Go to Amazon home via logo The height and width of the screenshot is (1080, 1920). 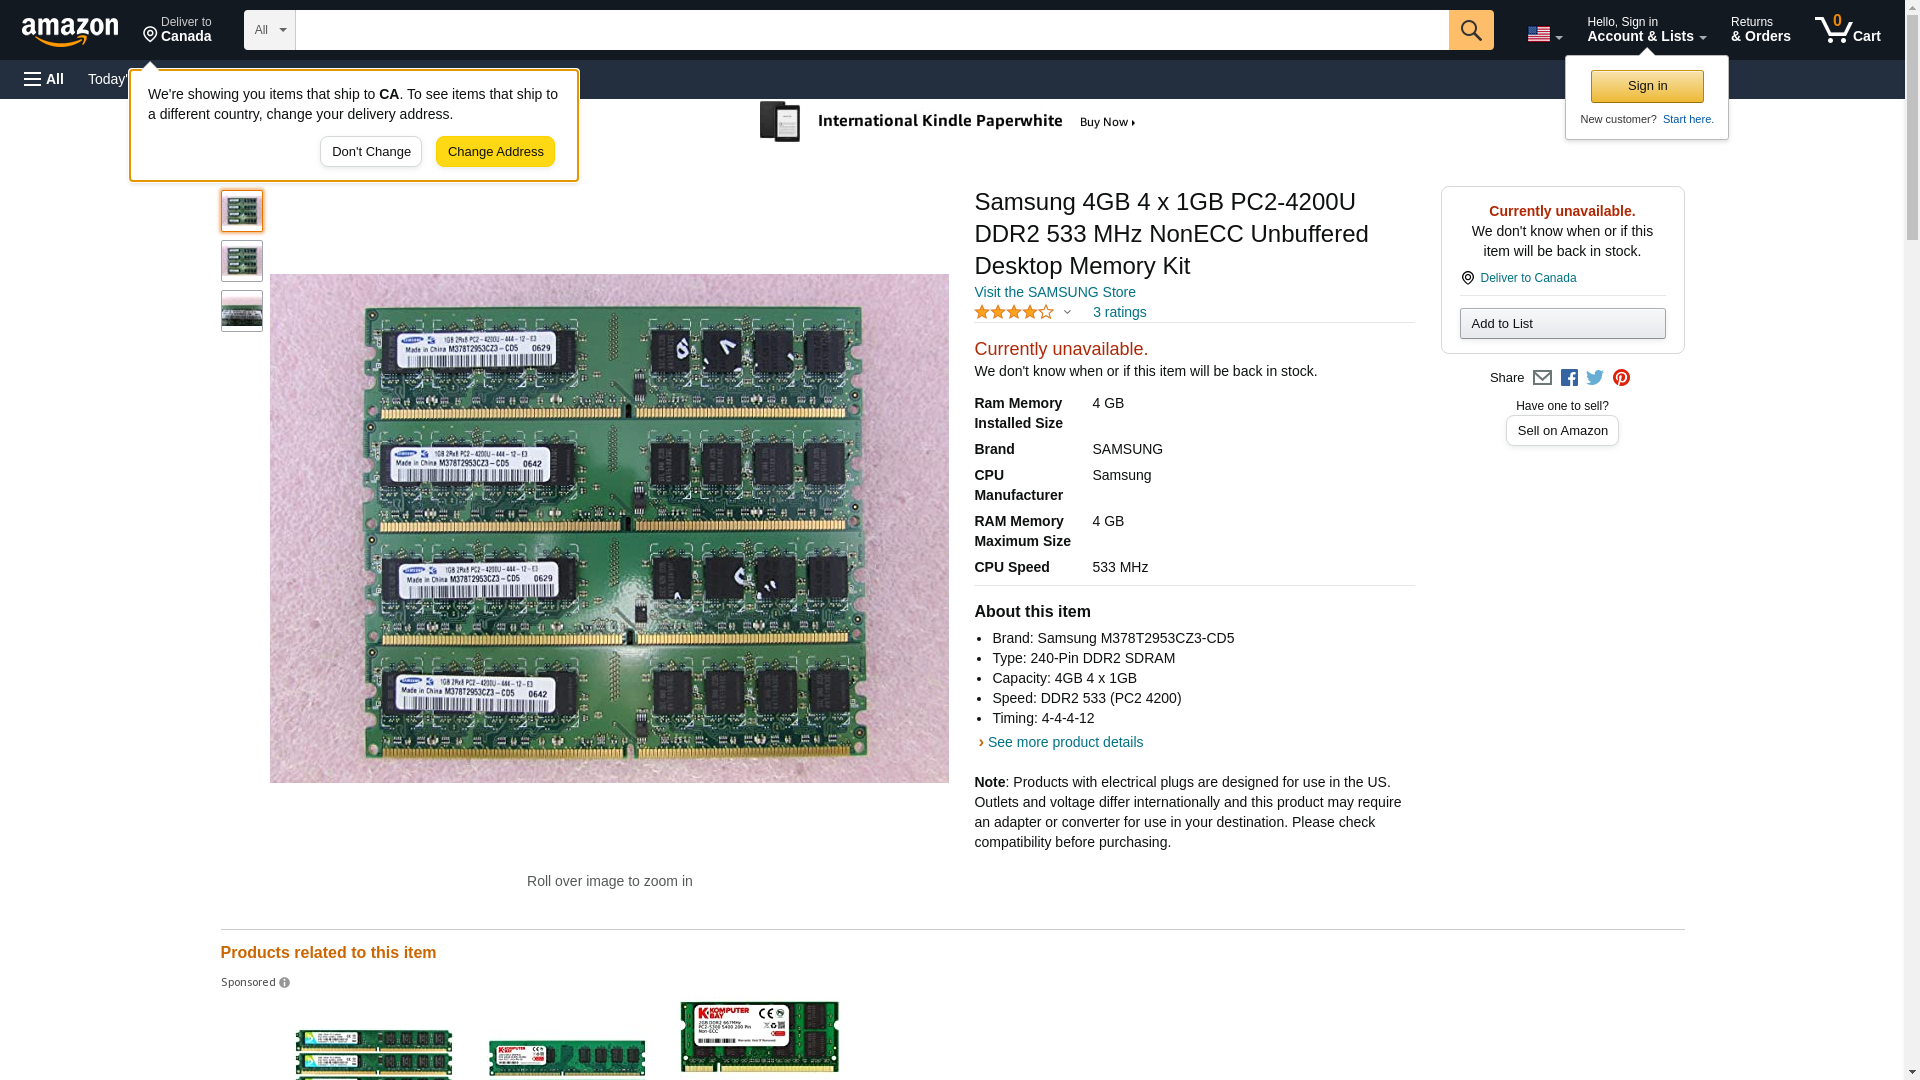(x=70, y=31)
